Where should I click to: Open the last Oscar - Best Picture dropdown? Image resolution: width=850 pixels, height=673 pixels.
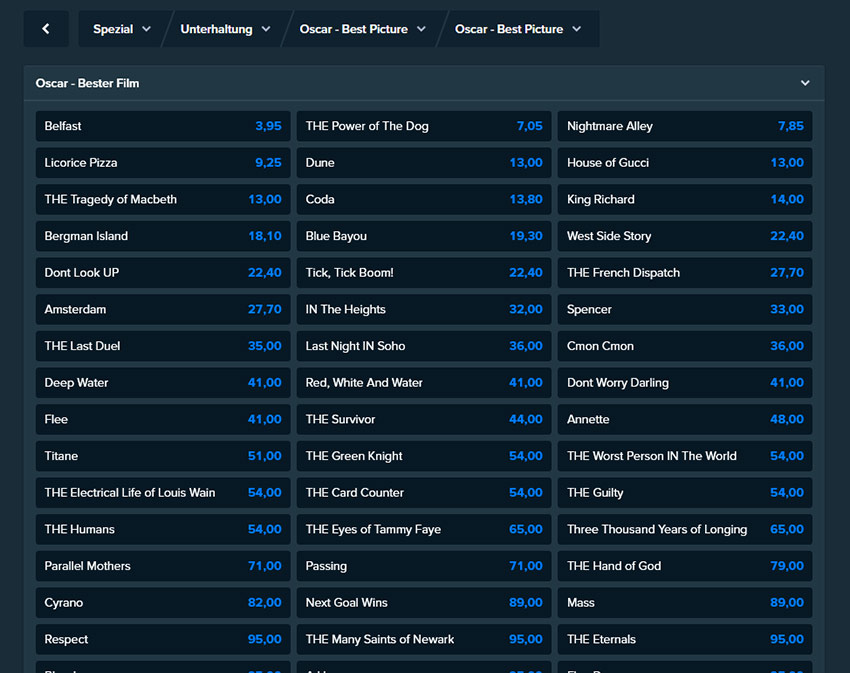pyautogui.click(x=518, y=29)
